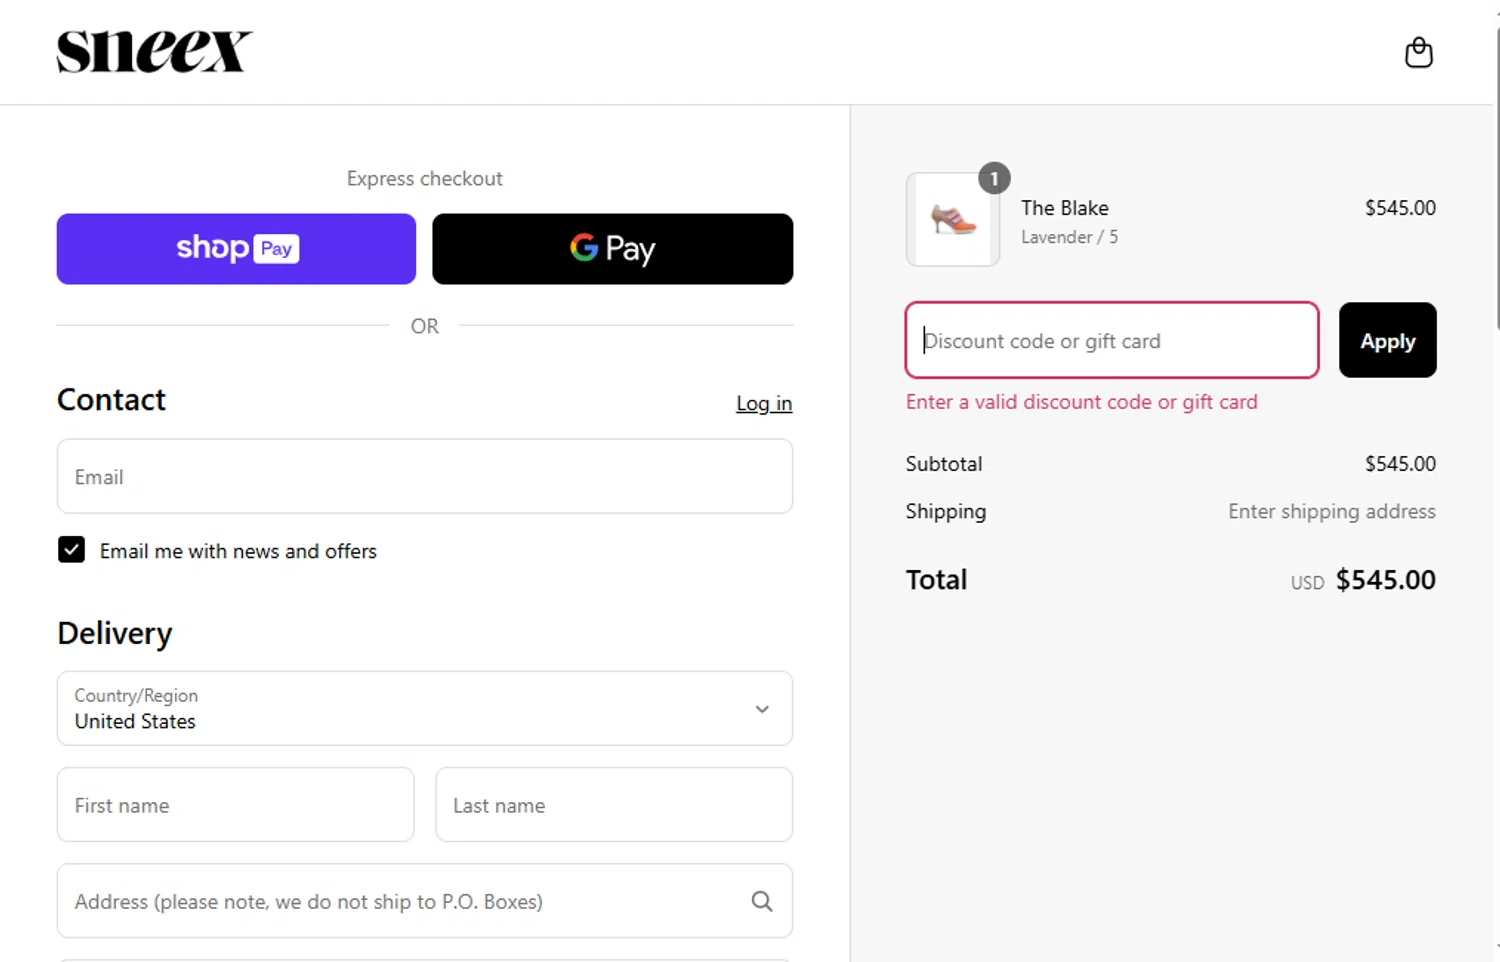This screenshot has height=962, width=1500.
Task: Open the Country/Region dropdown
Action: point(425,708)
